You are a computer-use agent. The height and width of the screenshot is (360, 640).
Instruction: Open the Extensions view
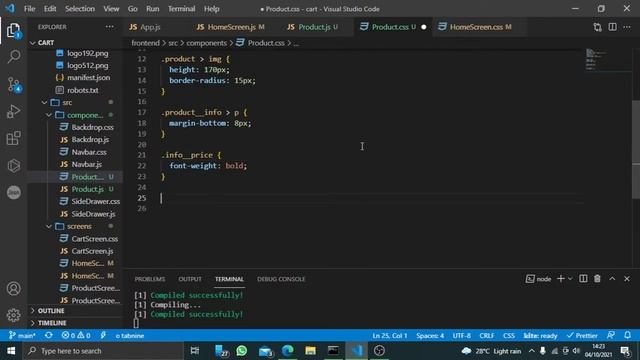click(x=13, y=138)
